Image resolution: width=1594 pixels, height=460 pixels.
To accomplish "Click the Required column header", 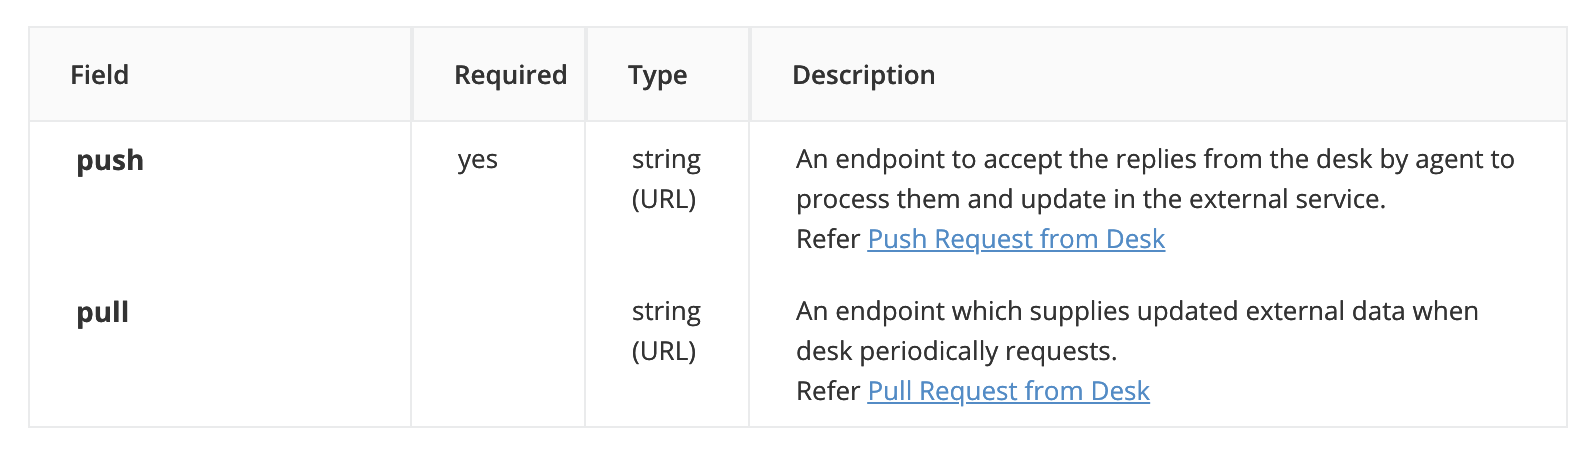I will click(510, 75).
